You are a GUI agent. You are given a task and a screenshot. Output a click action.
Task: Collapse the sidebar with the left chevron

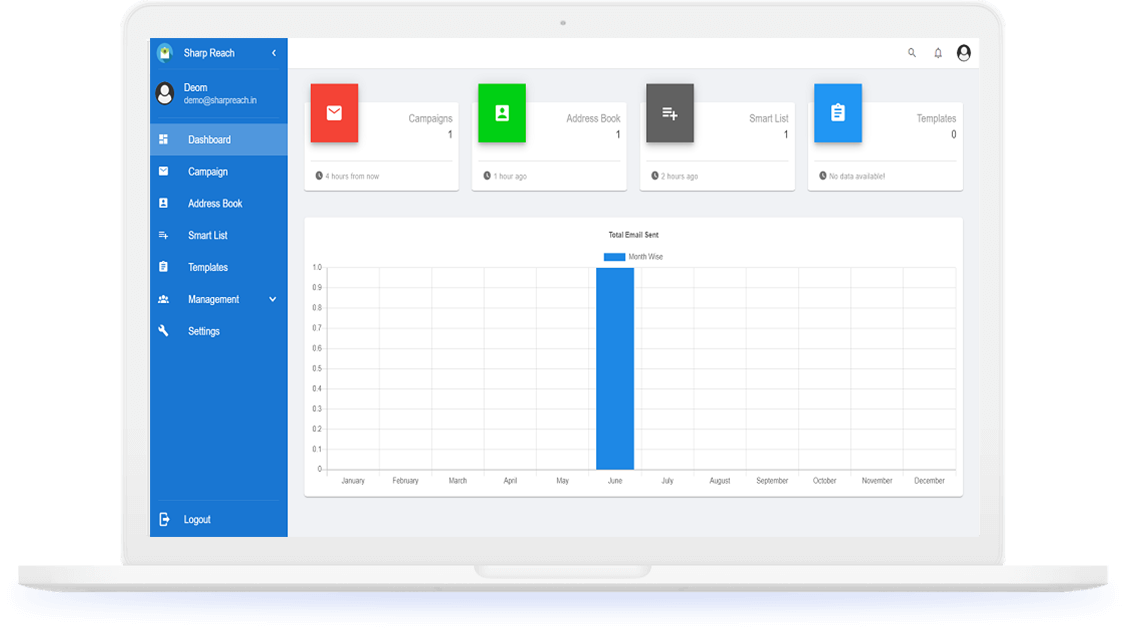[x=273, y=53]
